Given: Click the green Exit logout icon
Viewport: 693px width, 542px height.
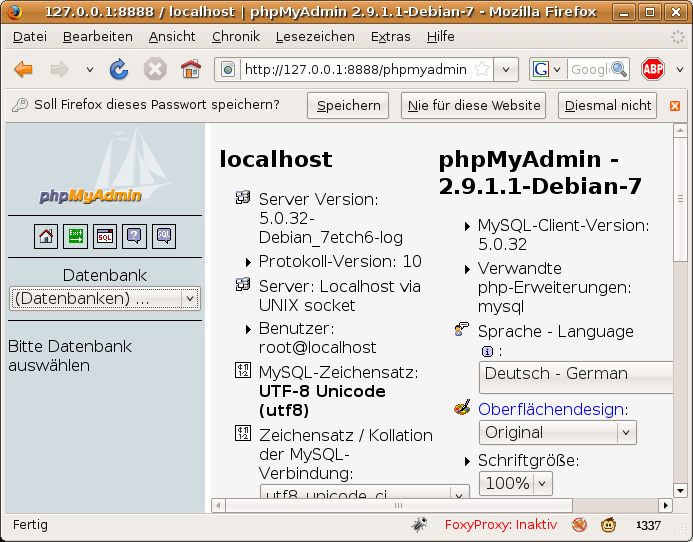Looking at the screenshot, I should click(76, 237).
